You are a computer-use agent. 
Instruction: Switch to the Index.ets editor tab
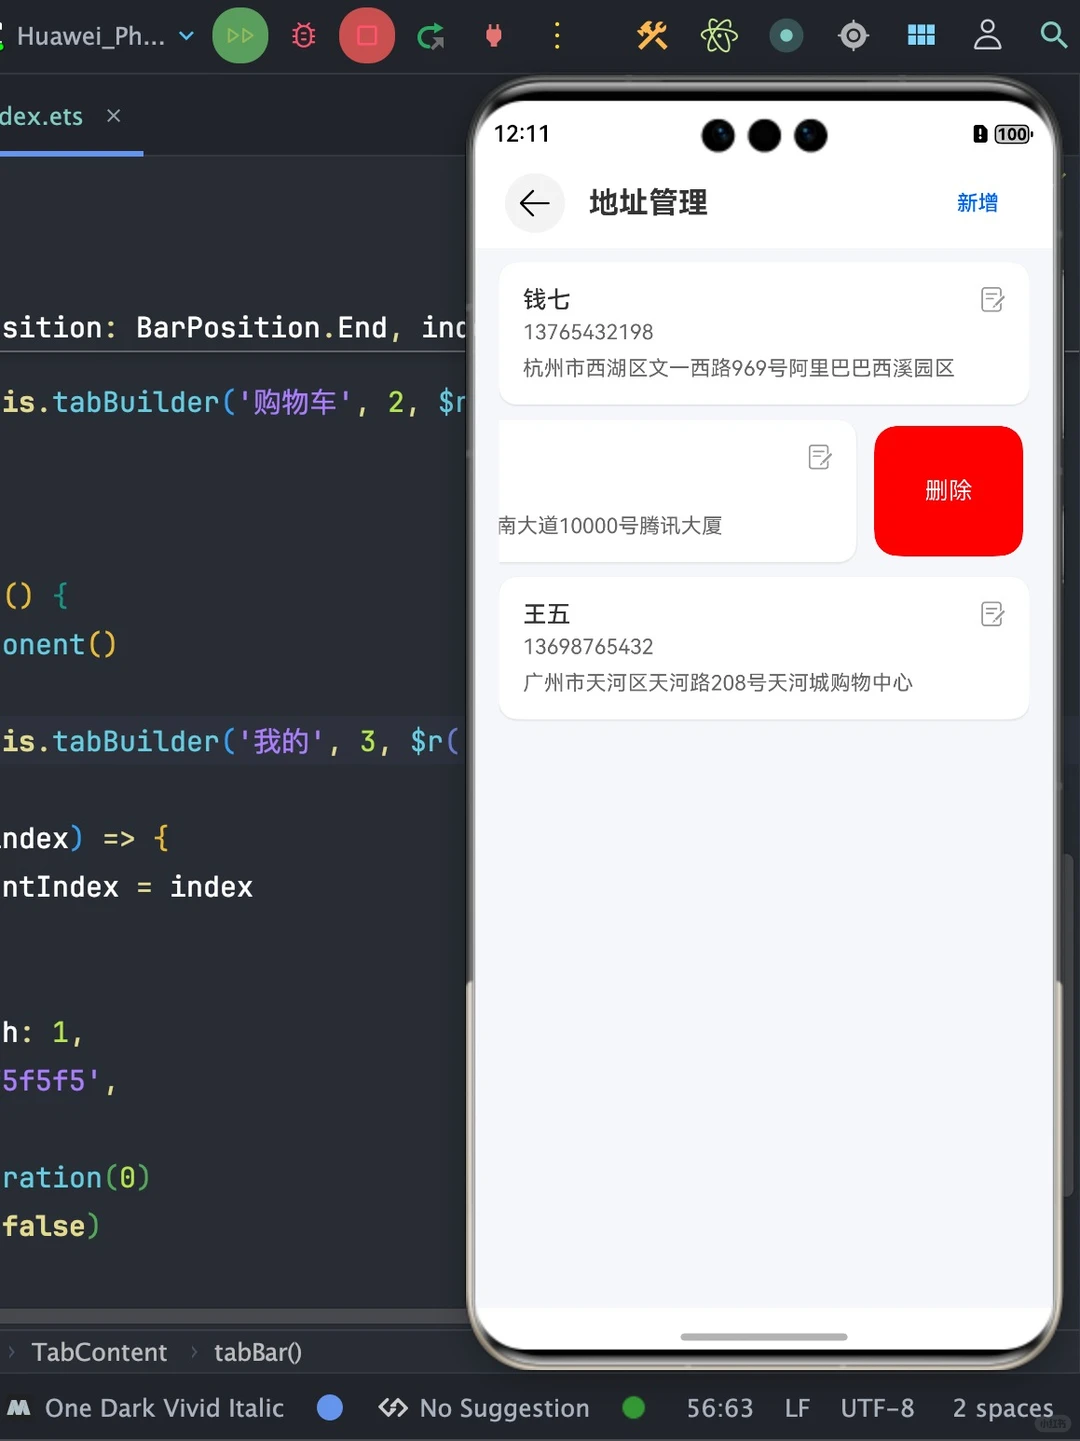[42, 116]
